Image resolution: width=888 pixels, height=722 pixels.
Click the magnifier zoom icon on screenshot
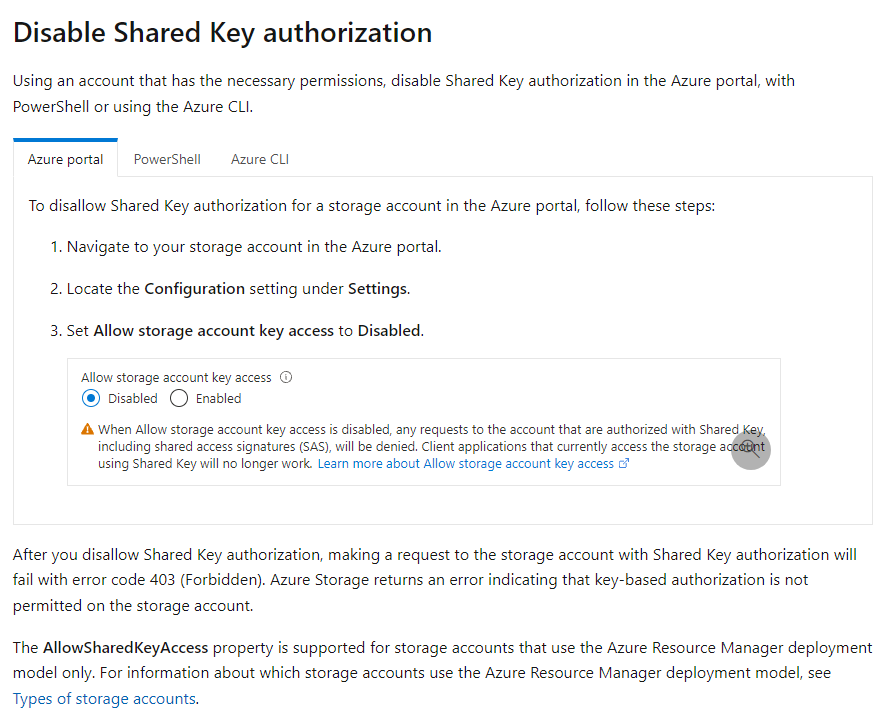[x=750, y=449]
